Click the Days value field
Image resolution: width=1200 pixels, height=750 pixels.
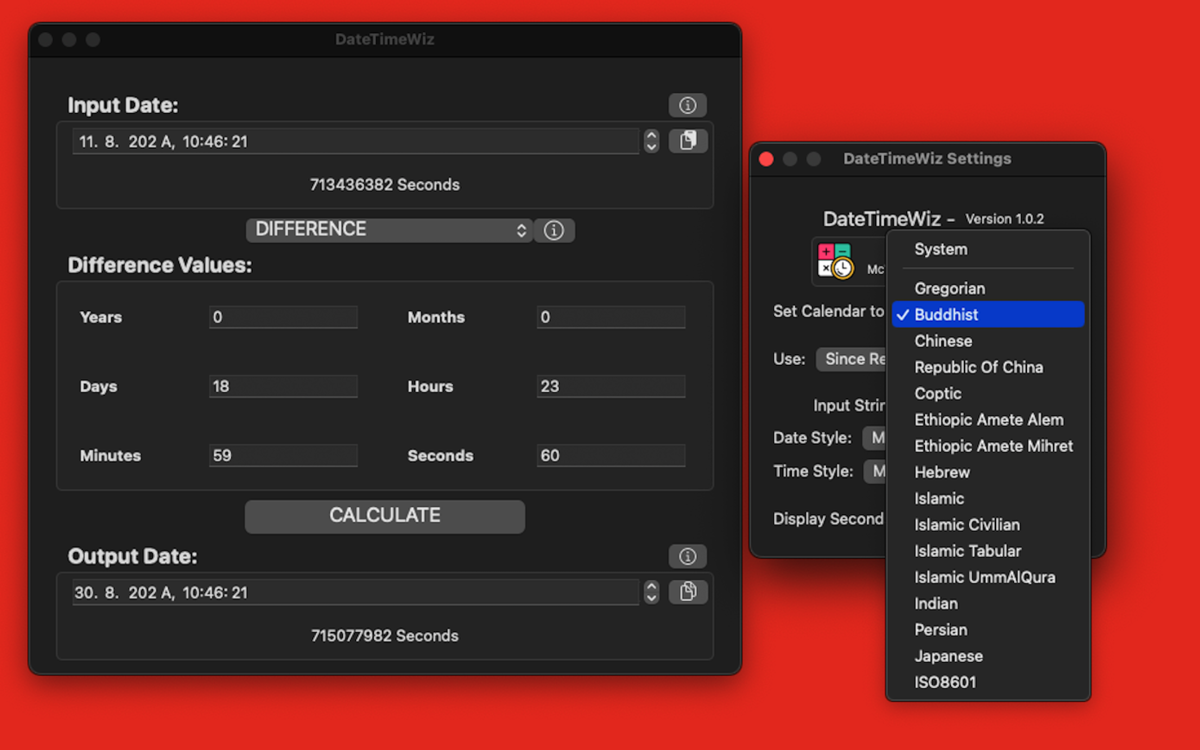(x=283, y=386)
